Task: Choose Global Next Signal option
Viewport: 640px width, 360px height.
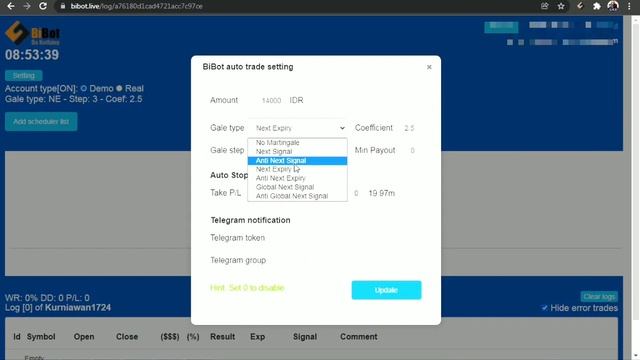Action: coord(298,187)
